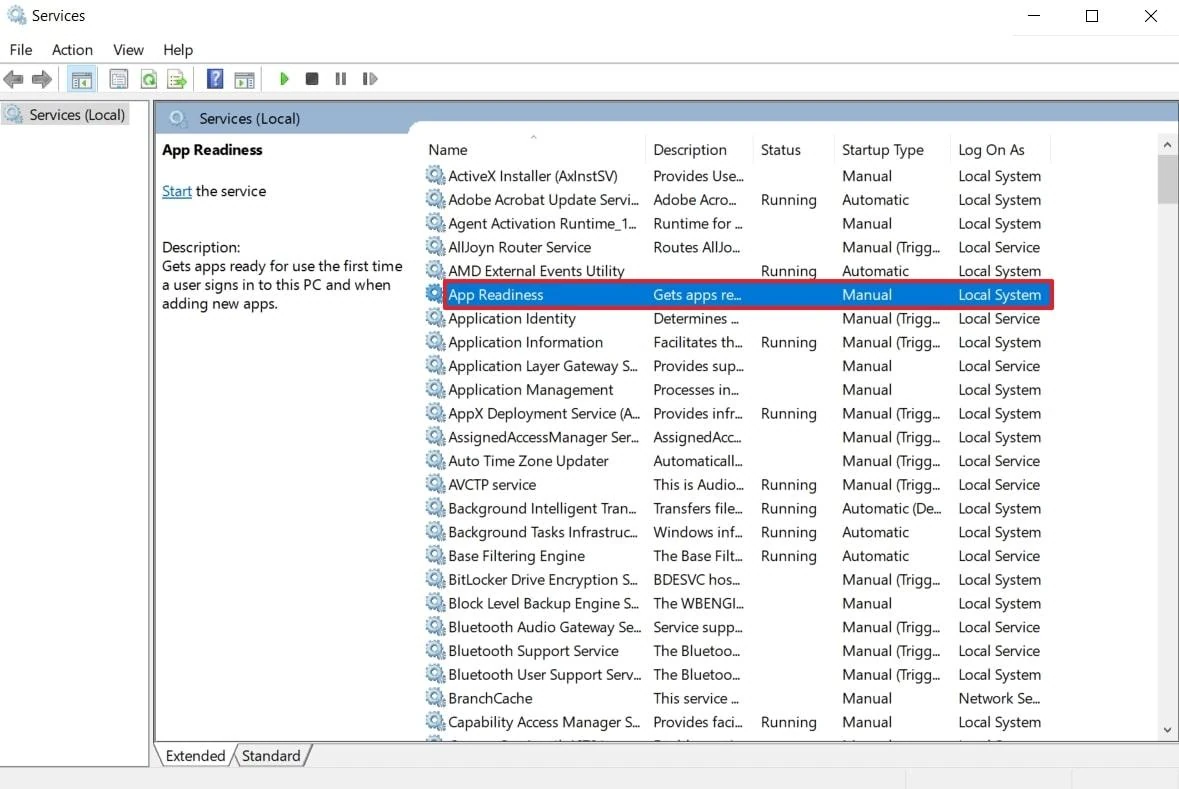Open the View menu
This screenshot has height=789, width=1179.
point(128,50)
